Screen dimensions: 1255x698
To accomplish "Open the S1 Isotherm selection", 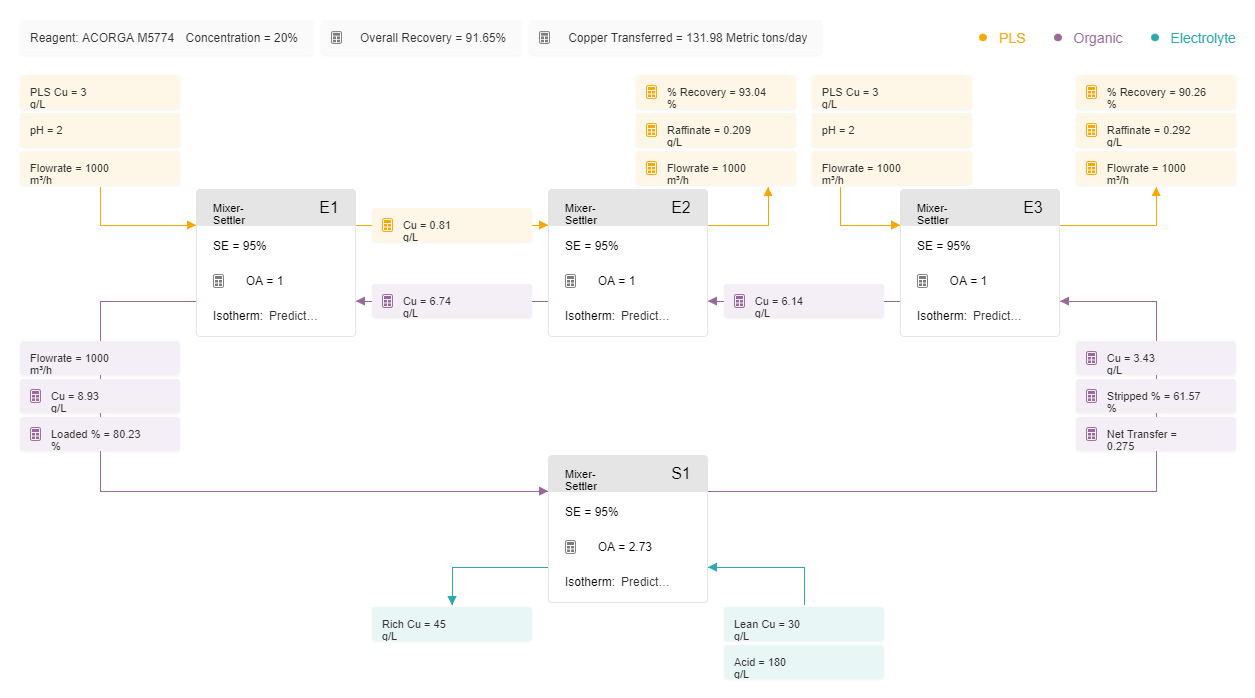I will tap(618, 582).
